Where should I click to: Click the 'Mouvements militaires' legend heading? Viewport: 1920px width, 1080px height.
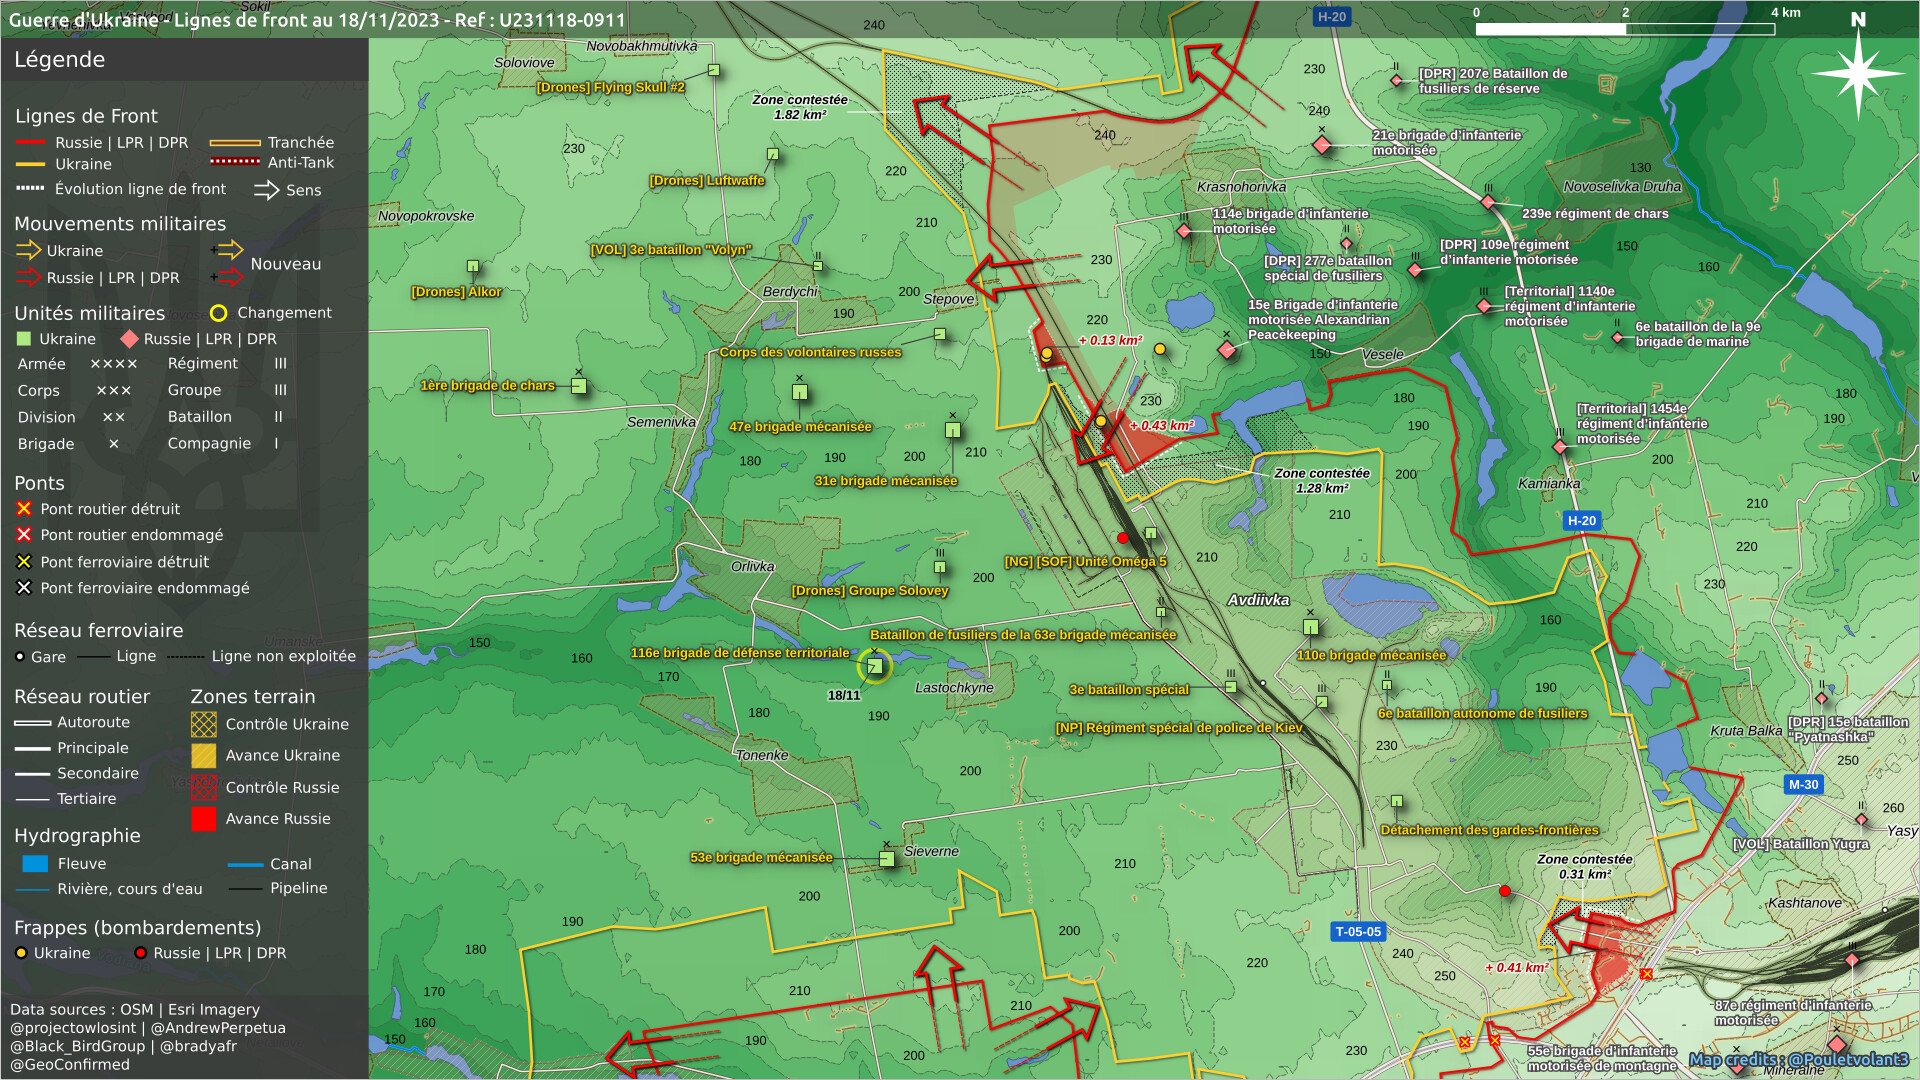click(120, 224)
